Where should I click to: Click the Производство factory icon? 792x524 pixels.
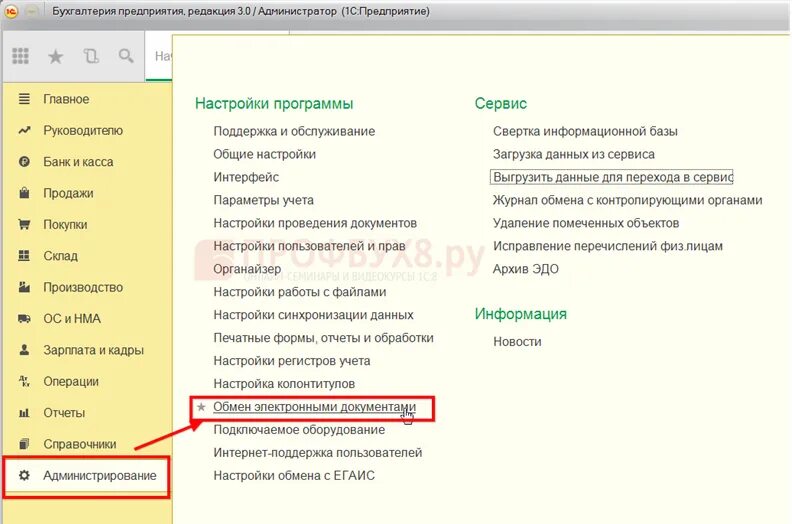(24, 287)
